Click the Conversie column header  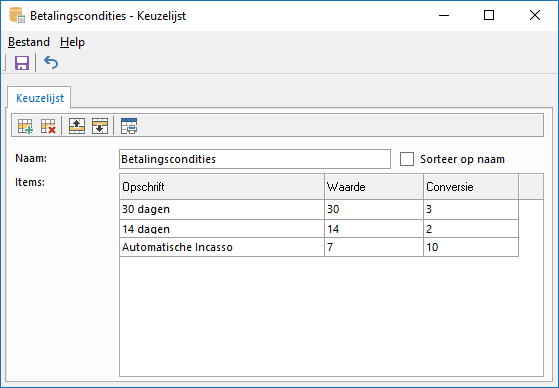click(471, 187)
